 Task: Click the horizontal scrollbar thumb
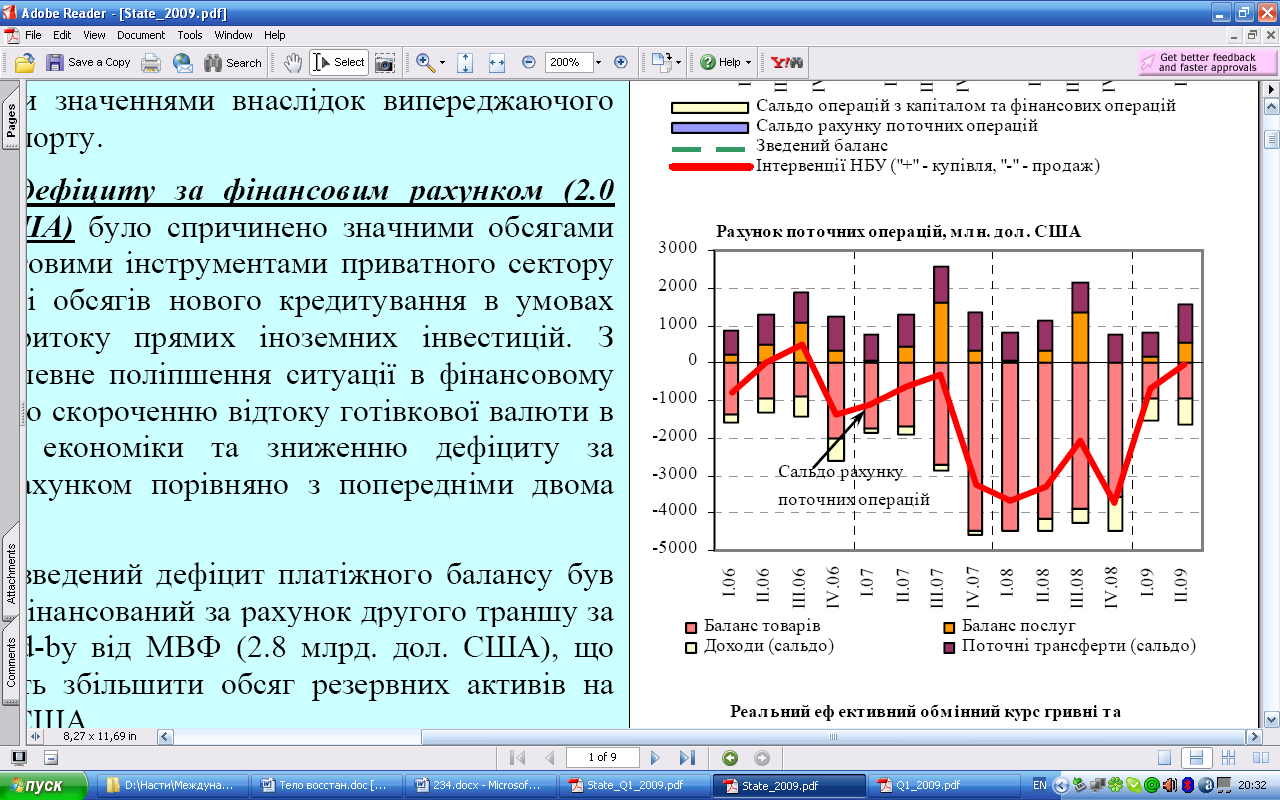(833, 737)
